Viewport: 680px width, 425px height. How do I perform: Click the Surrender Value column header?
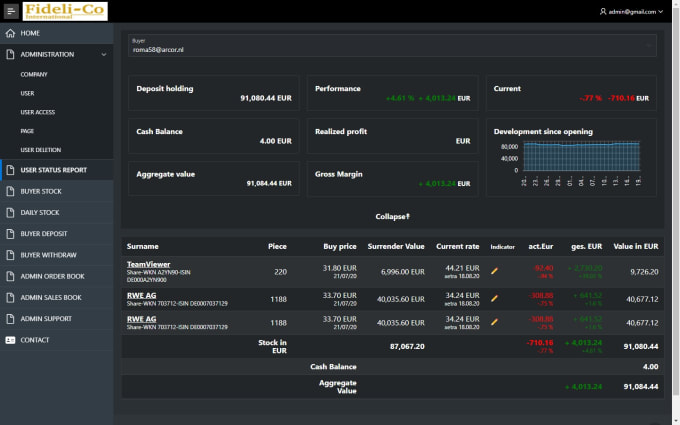click(396, 246)
